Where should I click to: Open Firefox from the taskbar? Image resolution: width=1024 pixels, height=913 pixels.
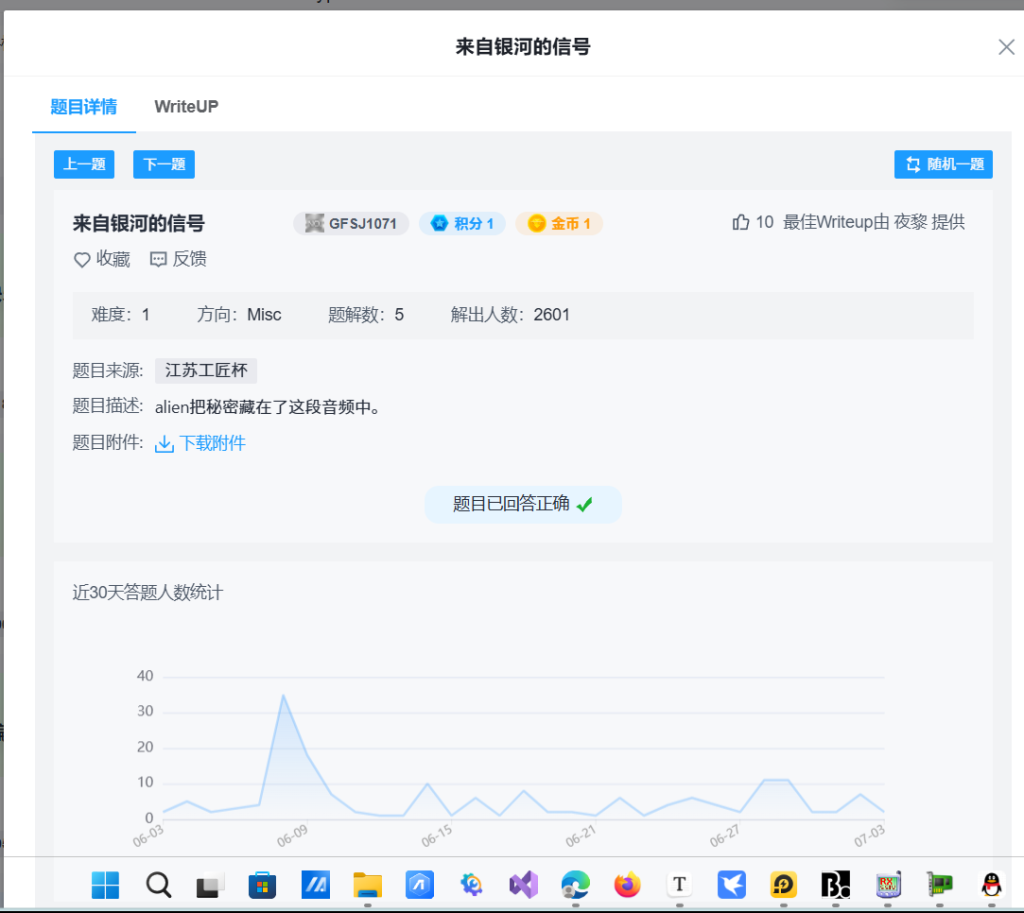point(627,884)
